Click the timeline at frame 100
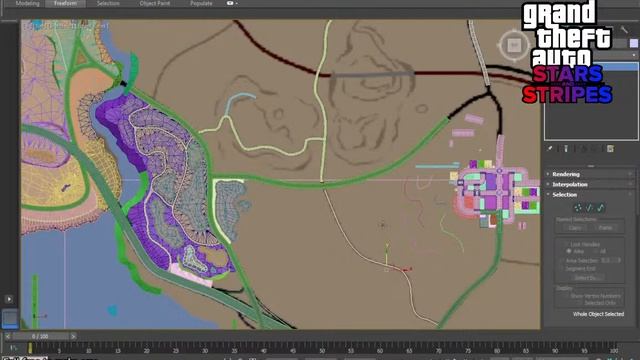Screen dimensions: 640x360 [613, 349]
